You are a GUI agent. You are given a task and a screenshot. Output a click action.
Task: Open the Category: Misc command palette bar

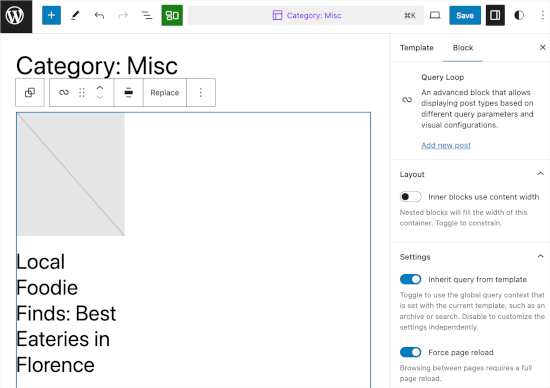click(x=306, y=15)
